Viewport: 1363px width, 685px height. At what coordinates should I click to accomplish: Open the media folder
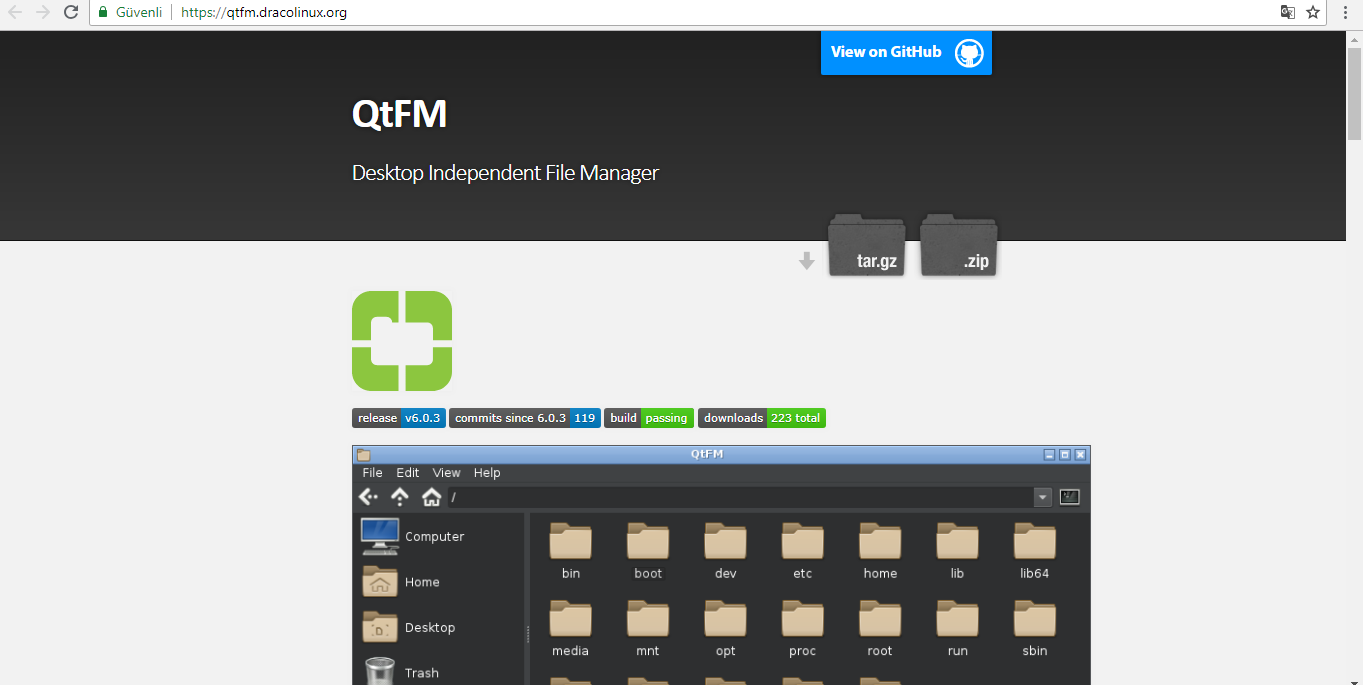click(571, 629)
